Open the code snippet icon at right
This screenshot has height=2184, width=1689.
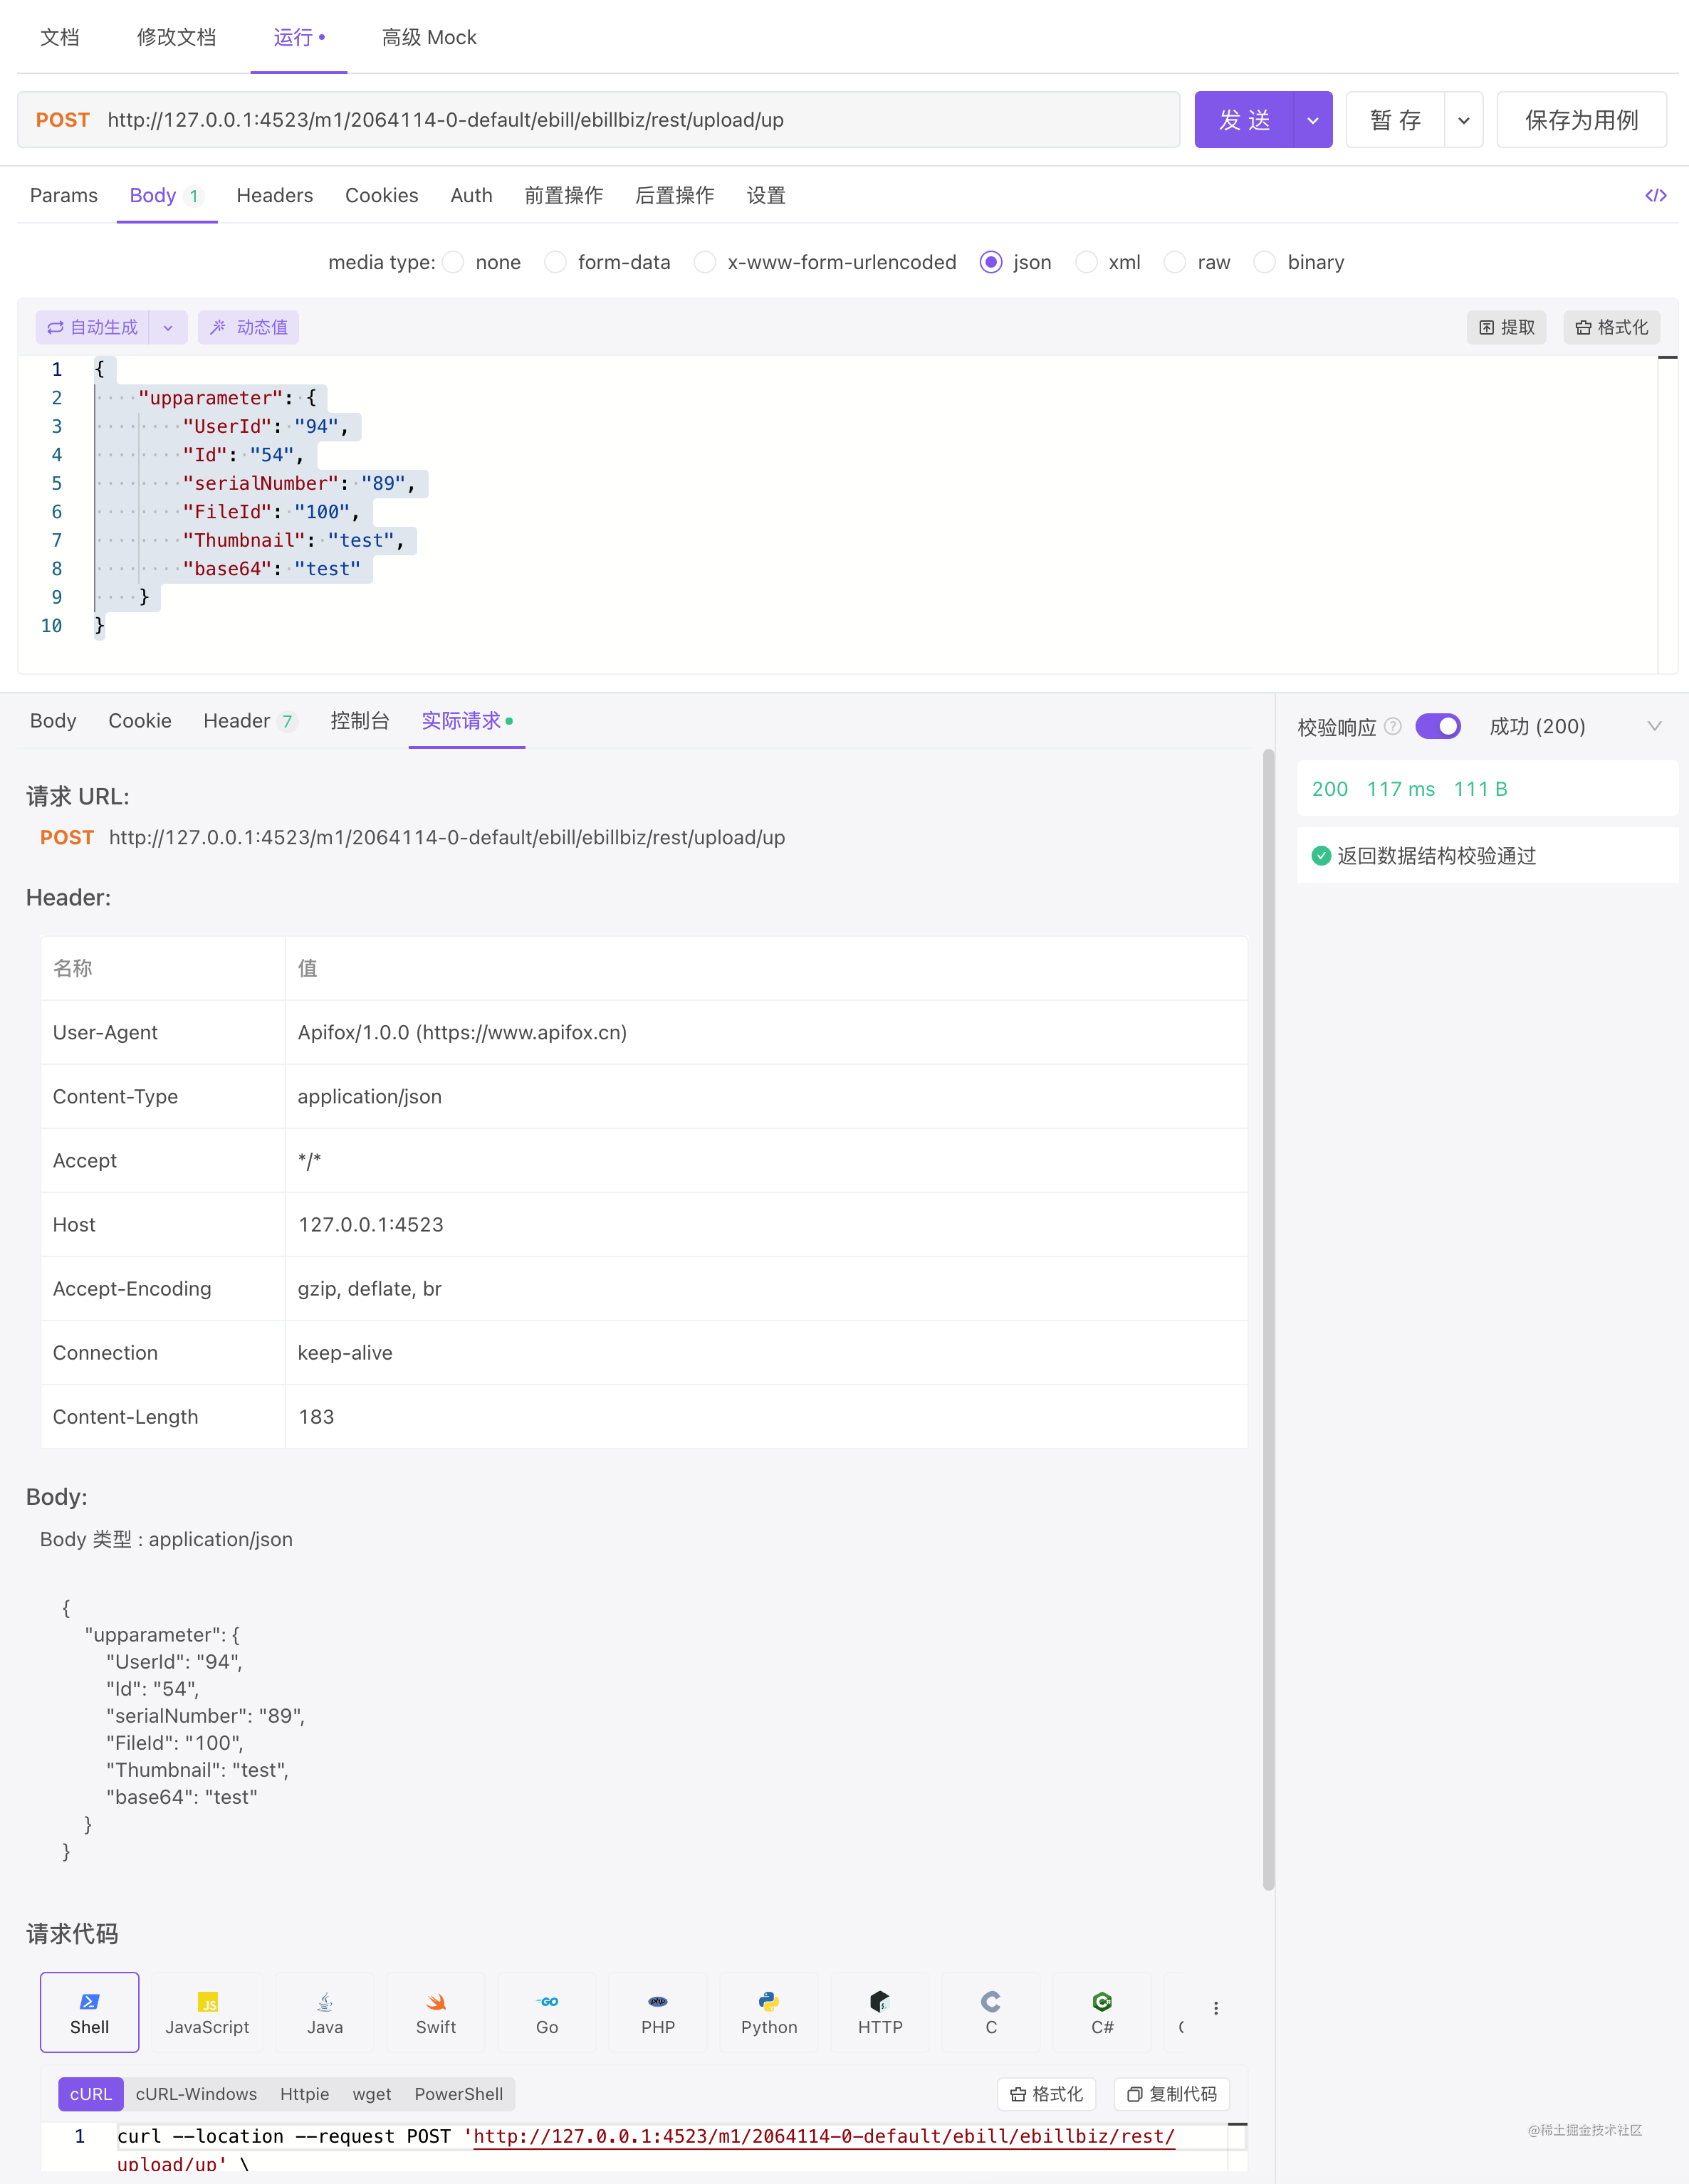click(x=1655, y=195)
